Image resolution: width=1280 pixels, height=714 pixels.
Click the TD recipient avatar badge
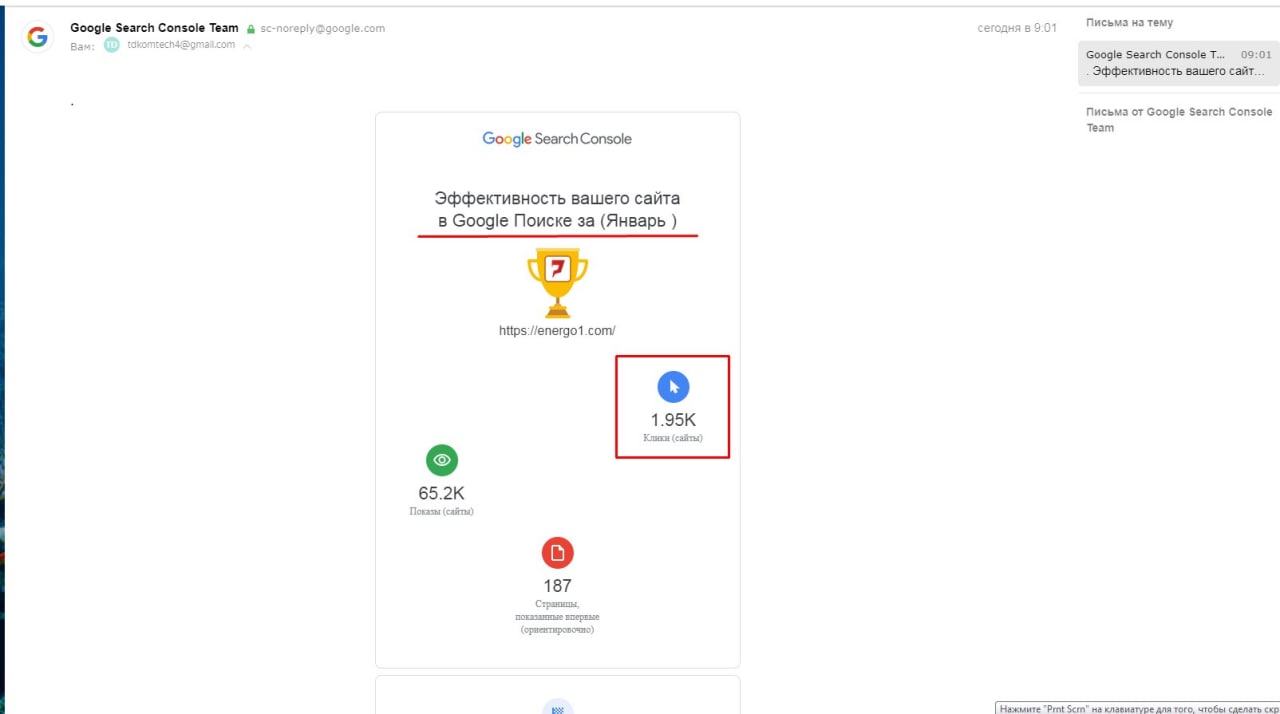pos(112,45)
